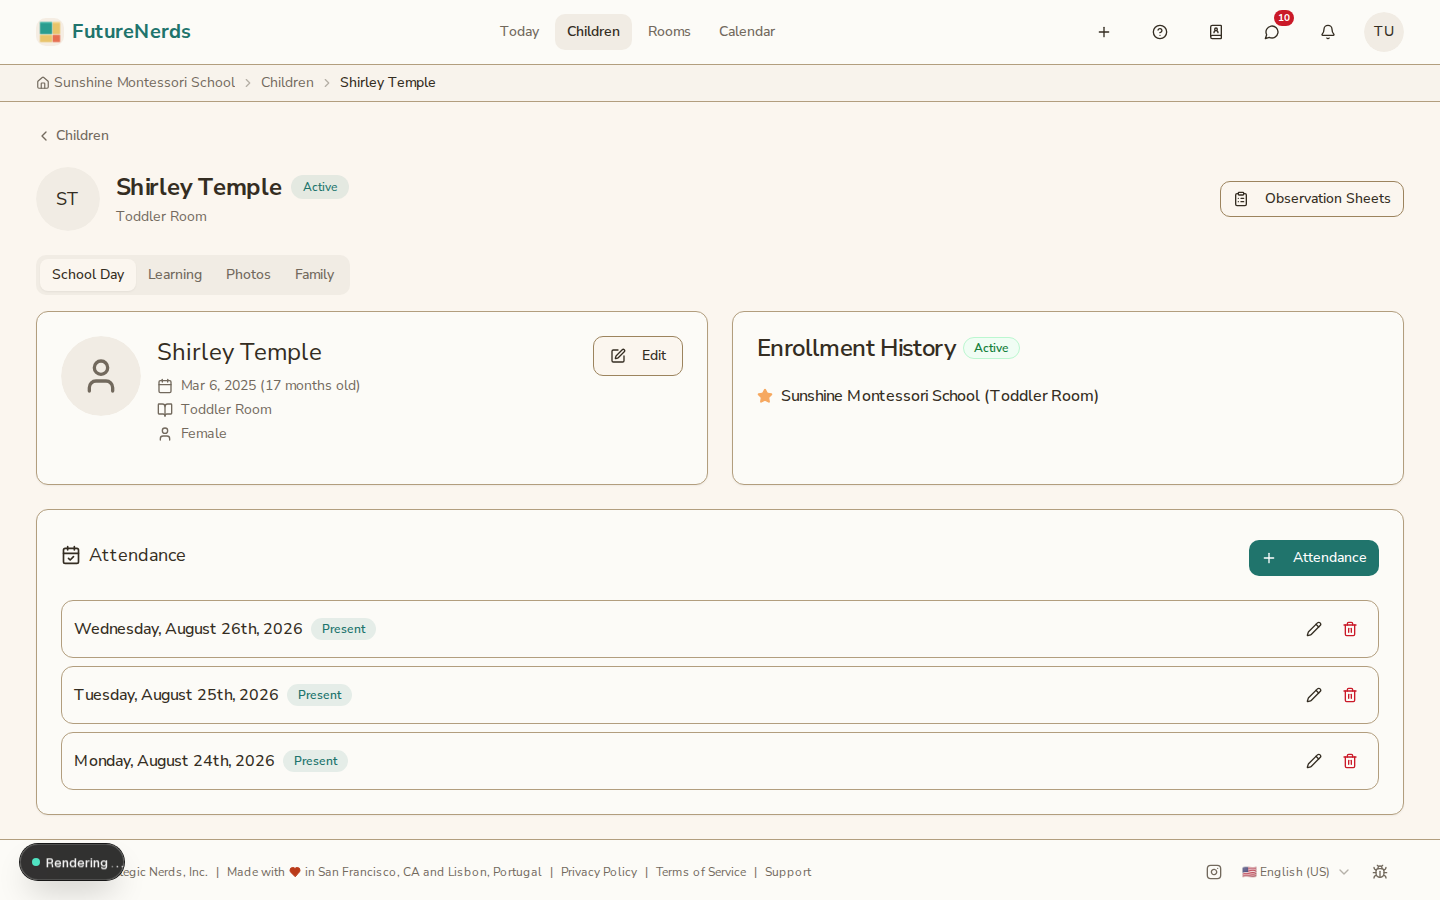Screen dimensions: 1440x900
Task: Delete the Tuesday, August 25th attendance entry
Action: click(1350, 695)
